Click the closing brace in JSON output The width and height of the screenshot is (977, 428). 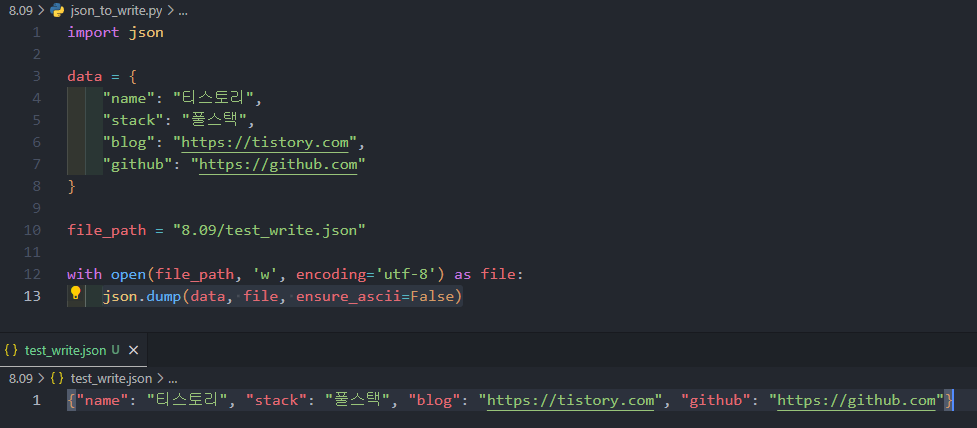[948, 400]
